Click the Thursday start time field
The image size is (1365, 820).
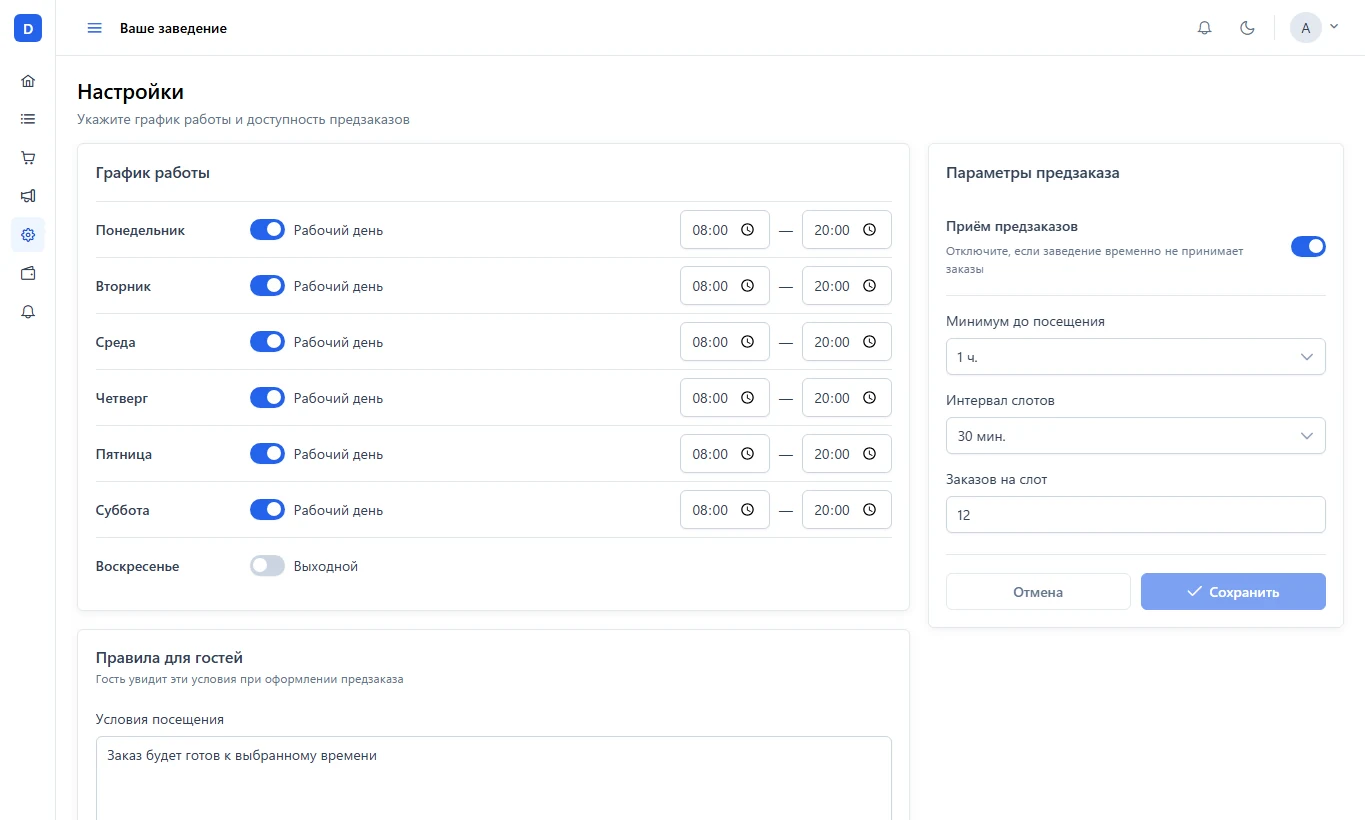coord(725,398)
